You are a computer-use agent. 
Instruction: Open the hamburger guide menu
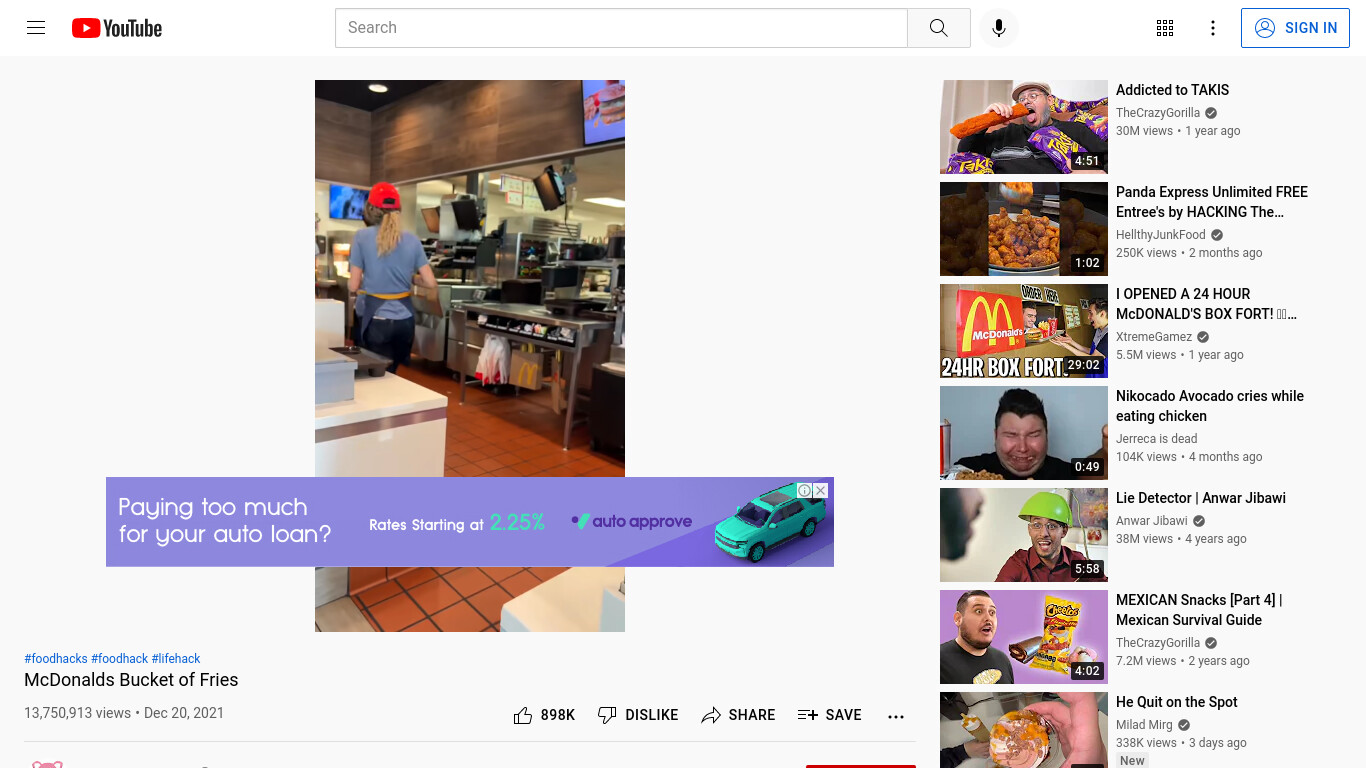pyautogui.click(x=36, y=28)
